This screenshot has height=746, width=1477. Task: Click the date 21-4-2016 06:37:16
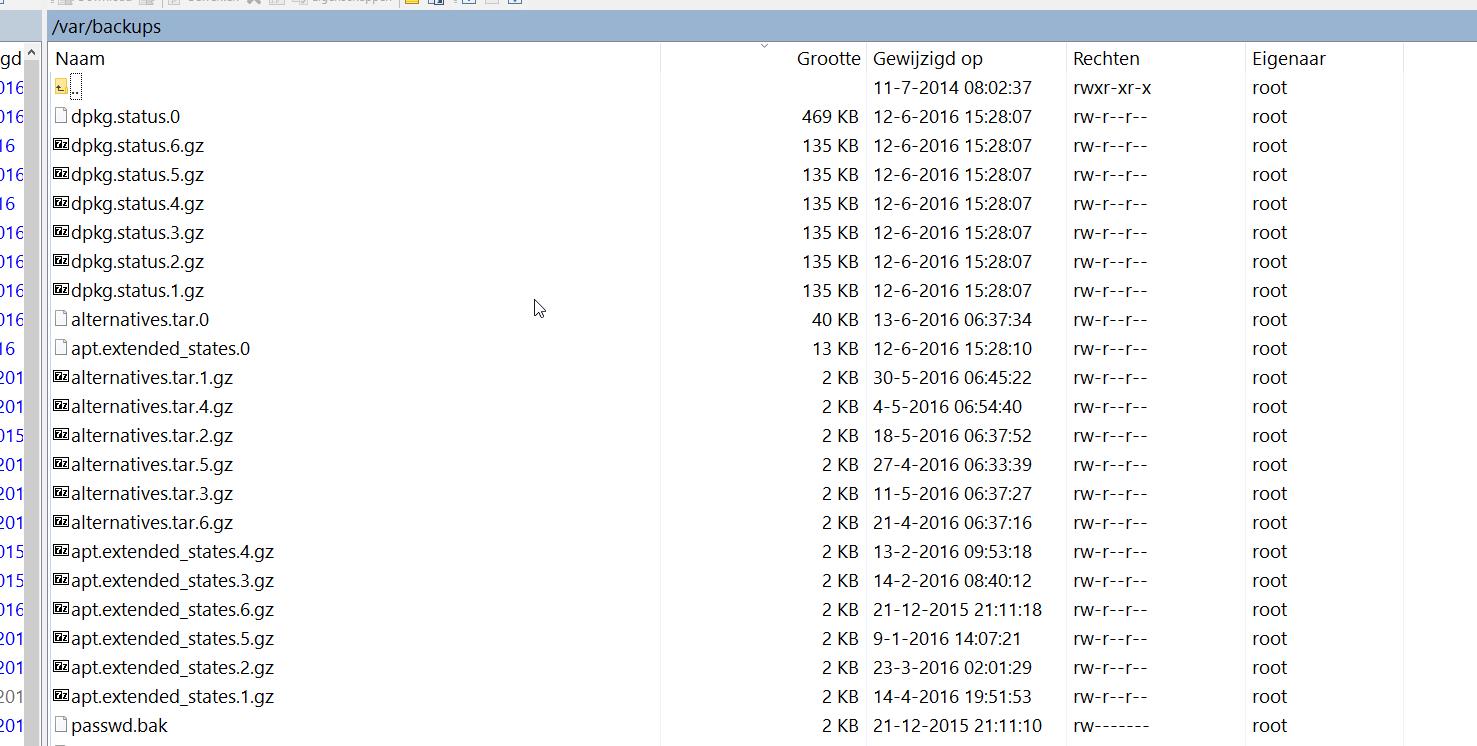point(952,522)
